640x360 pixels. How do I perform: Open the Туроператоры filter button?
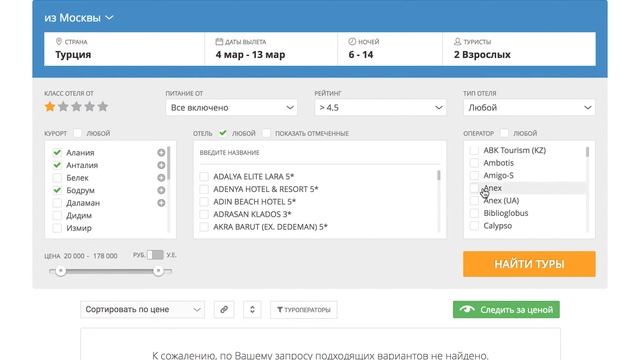304,309
